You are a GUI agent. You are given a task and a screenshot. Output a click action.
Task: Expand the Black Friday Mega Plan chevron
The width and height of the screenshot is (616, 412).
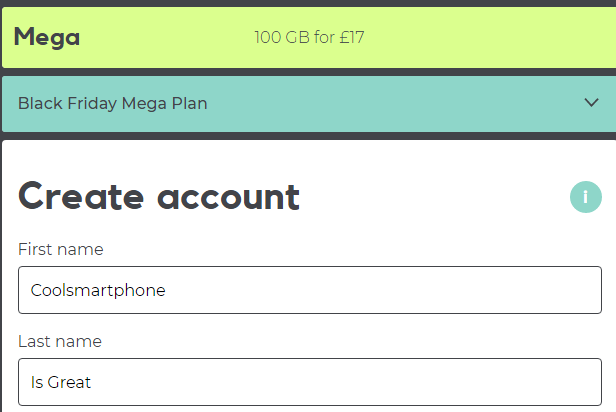click(x=591, y=103)
